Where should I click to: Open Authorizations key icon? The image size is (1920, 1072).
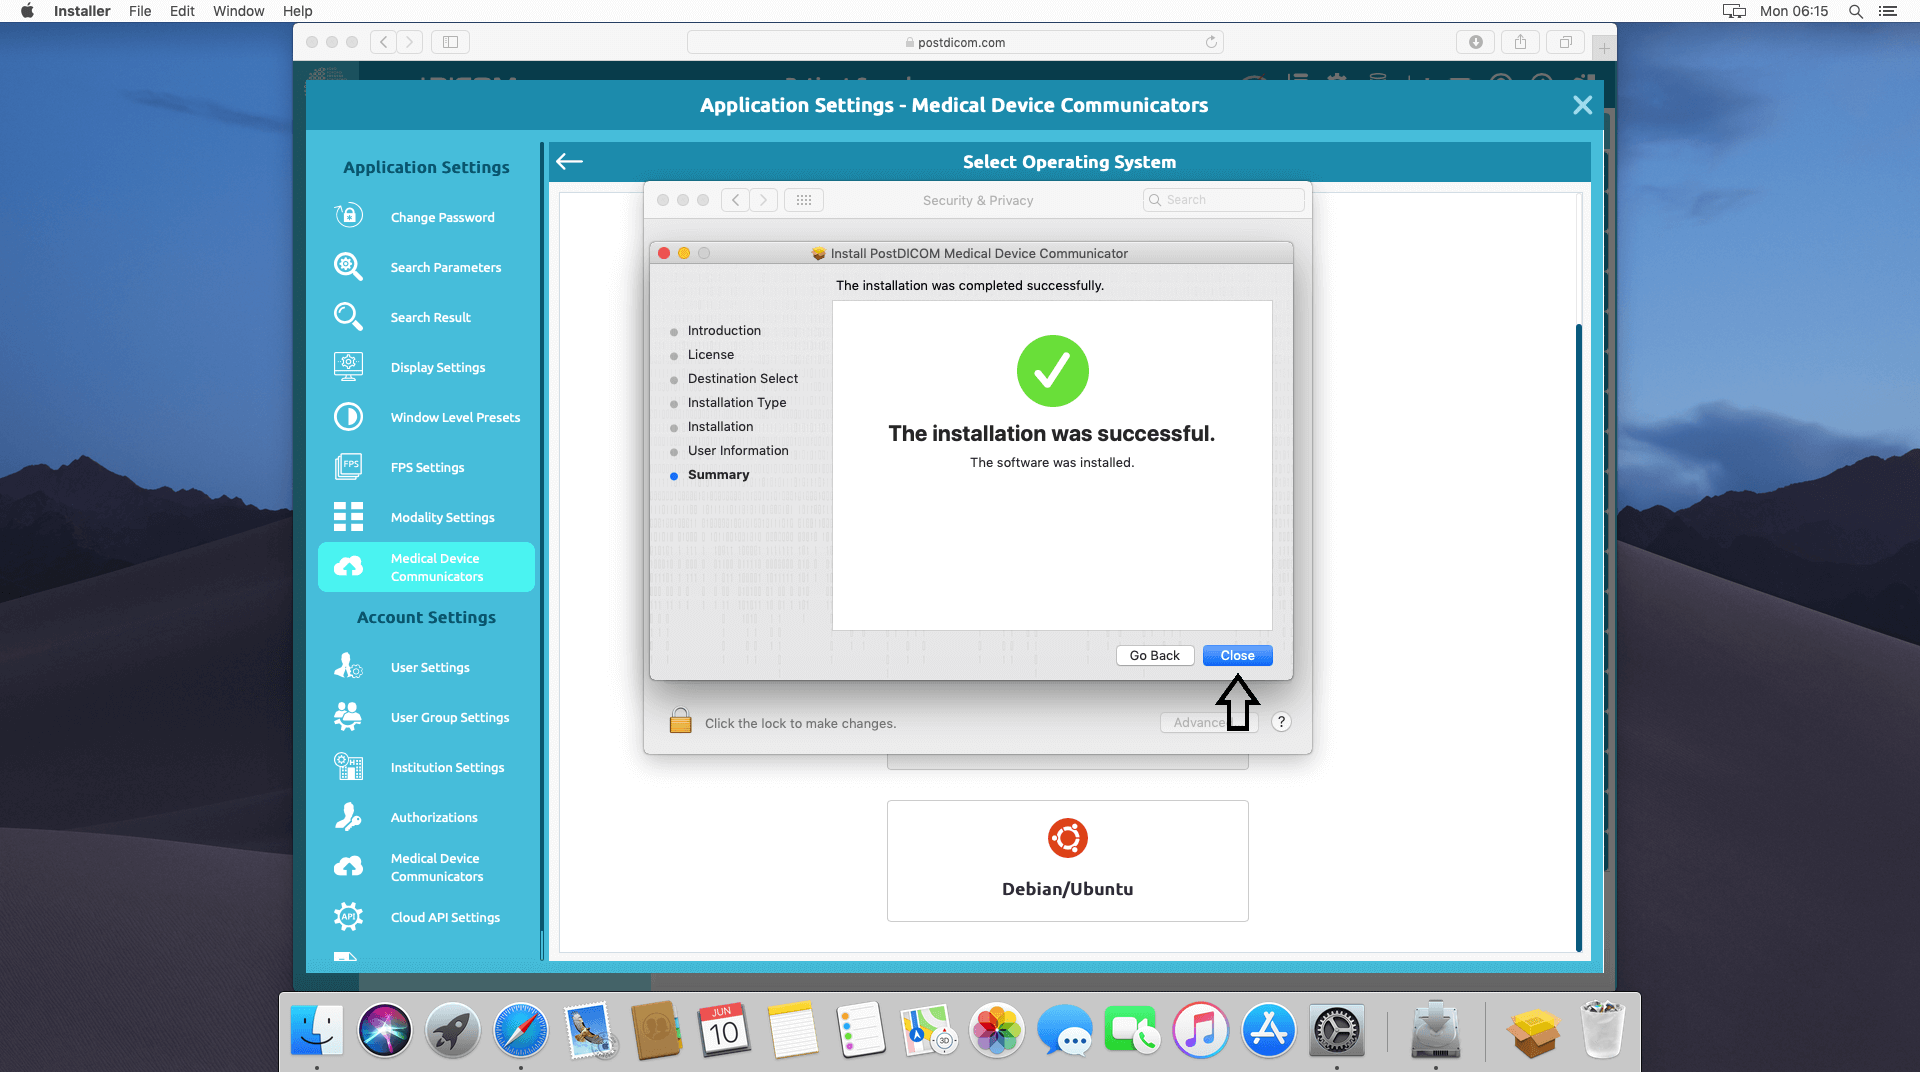[x=348, y=816]
